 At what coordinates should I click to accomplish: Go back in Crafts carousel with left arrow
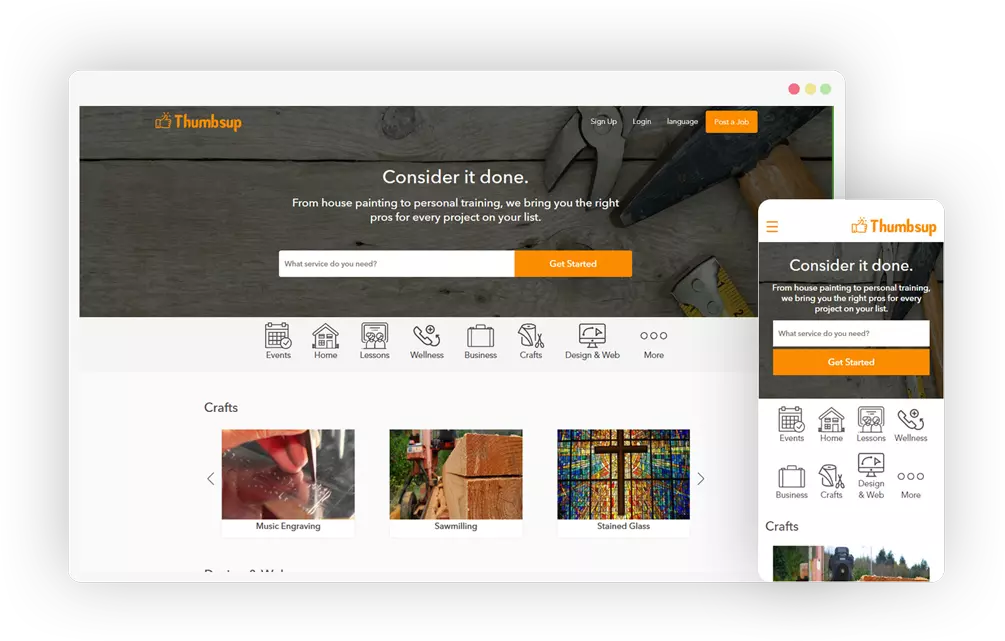pyautogui.click(x=210, y=479)
